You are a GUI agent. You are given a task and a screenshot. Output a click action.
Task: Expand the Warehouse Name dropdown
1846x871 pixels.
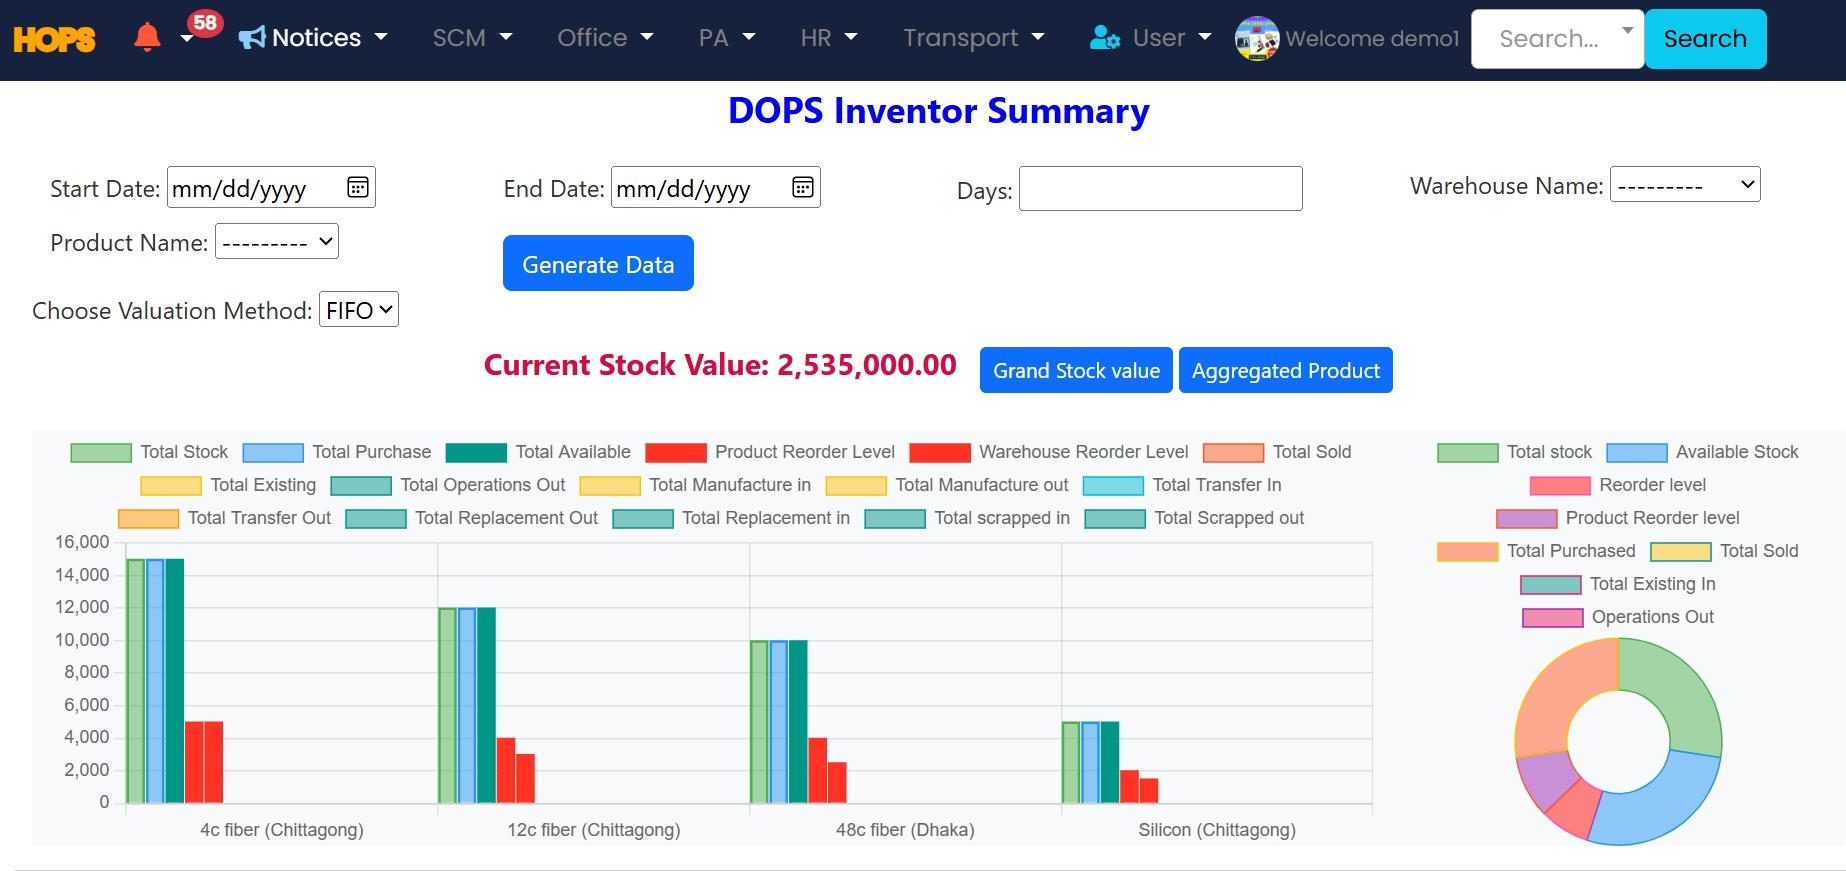point(1684,185)
